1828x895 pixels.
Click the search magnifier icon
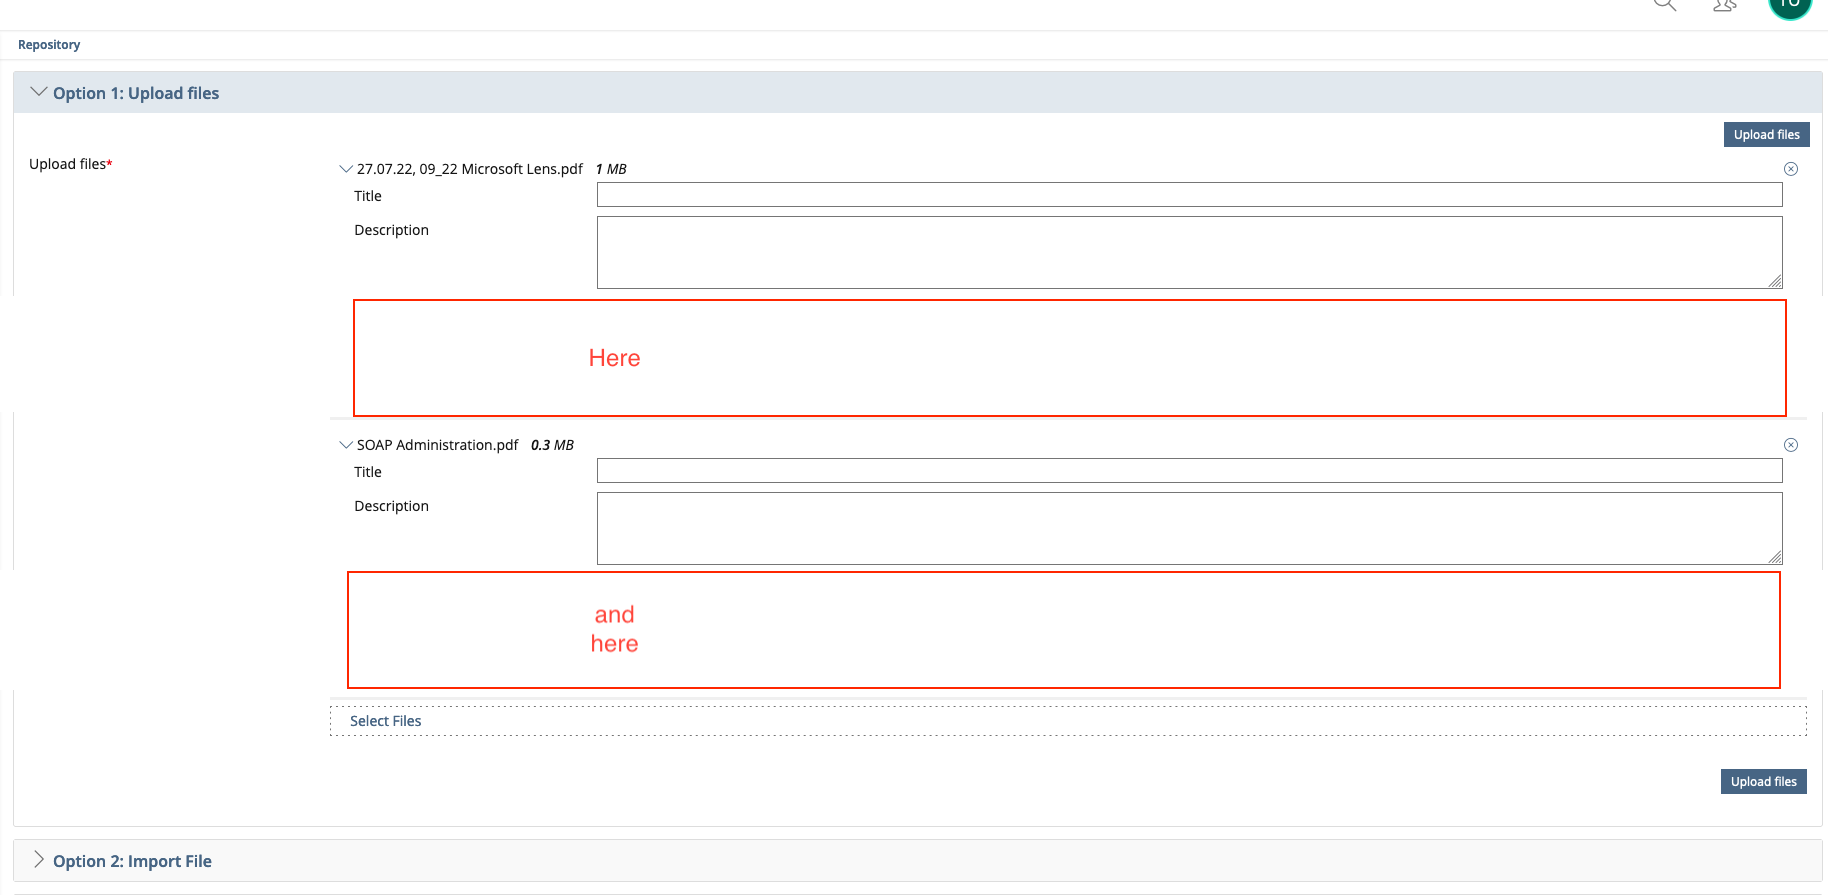1664,5
